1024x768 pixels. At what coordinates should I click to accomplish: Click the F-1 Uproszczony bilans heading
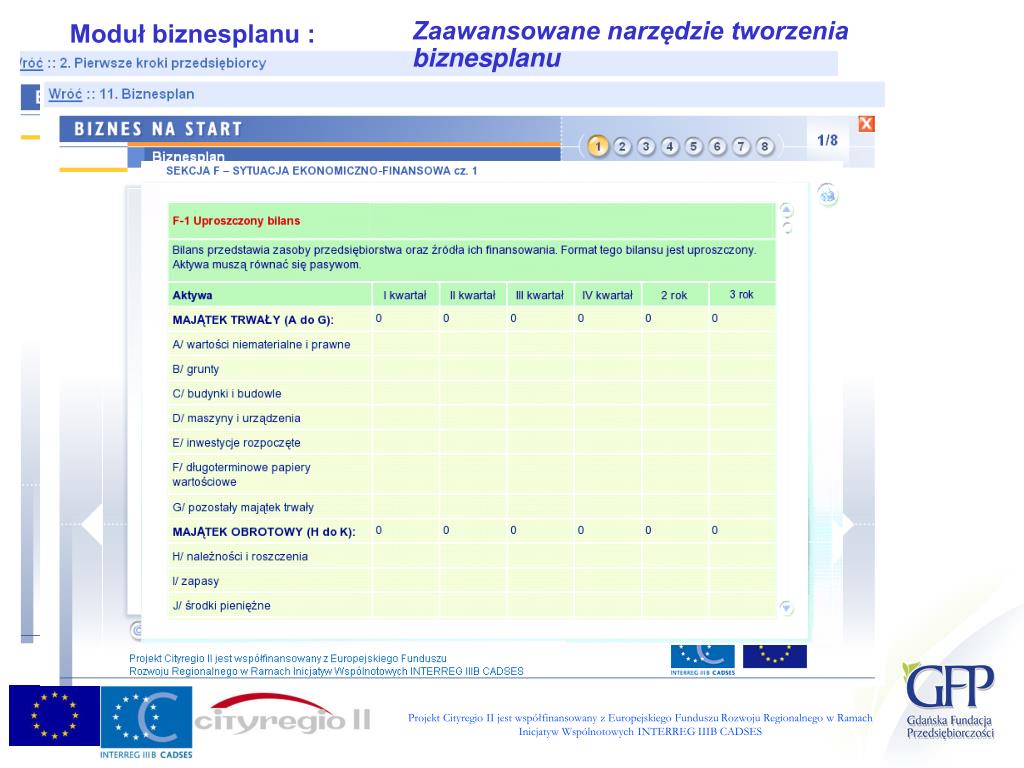(236, 221)
